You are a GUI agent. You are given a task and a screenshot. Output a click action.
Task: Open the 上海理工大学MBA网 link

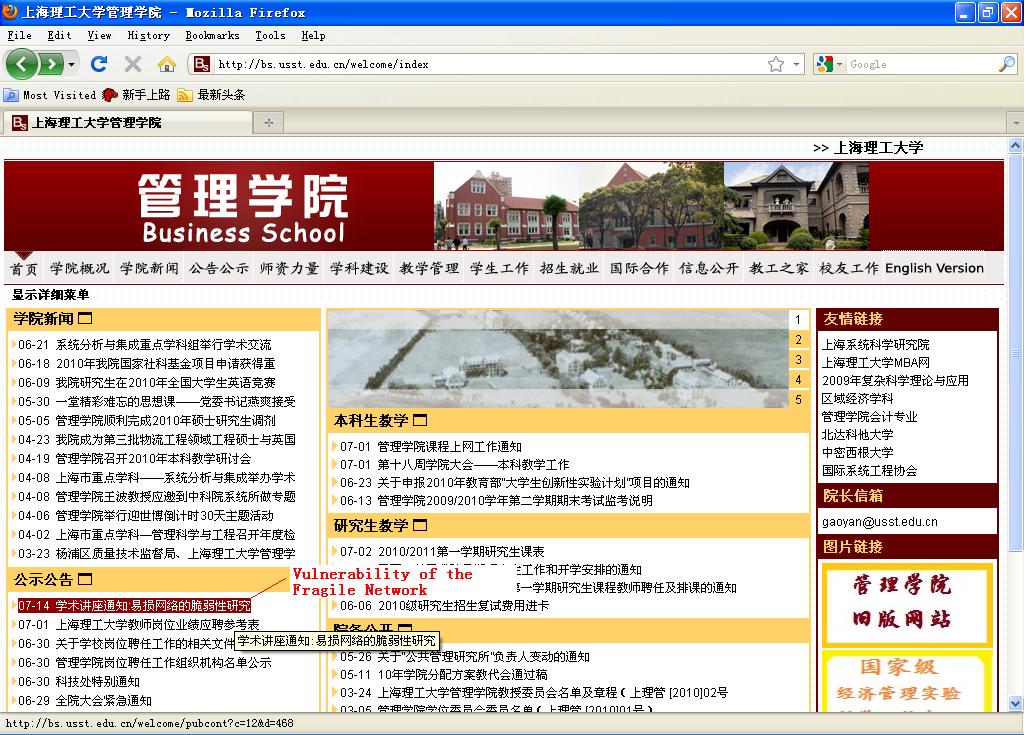coord(875,362)
